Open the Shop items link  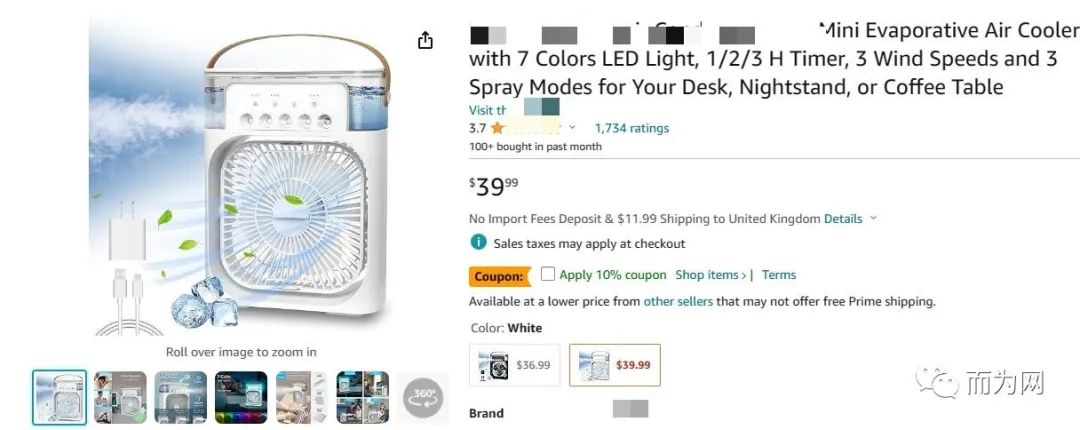point(711,275)
